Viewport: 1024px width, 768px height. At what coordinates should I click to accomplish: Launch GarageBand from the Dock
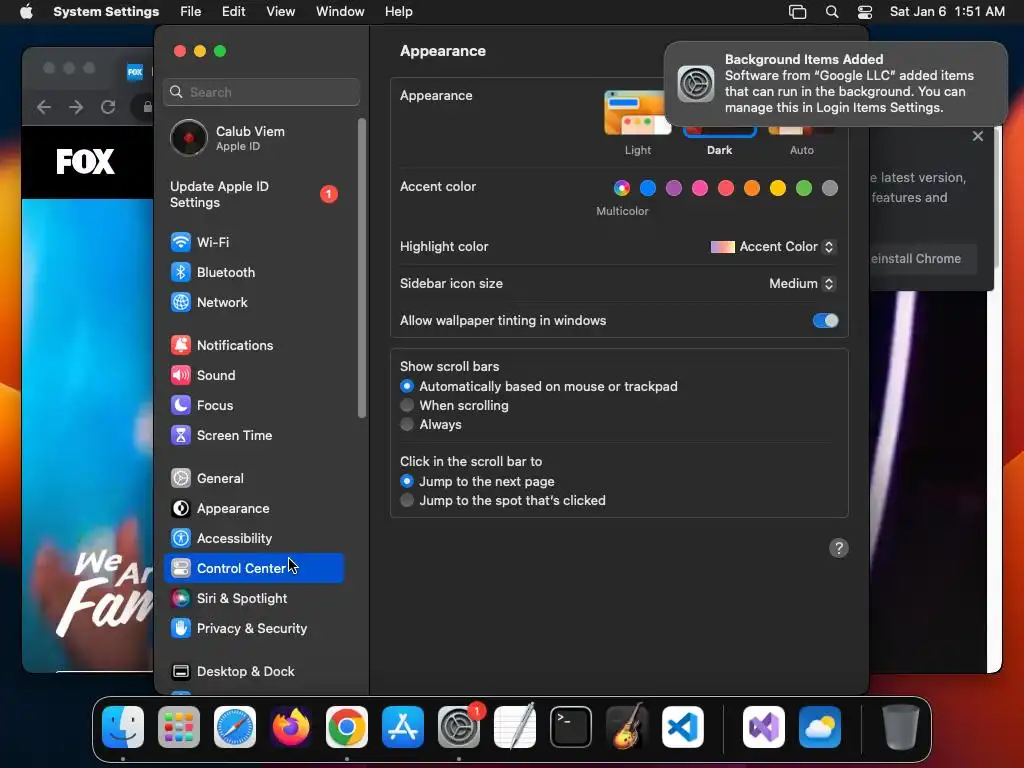click(x=627, y=727)
